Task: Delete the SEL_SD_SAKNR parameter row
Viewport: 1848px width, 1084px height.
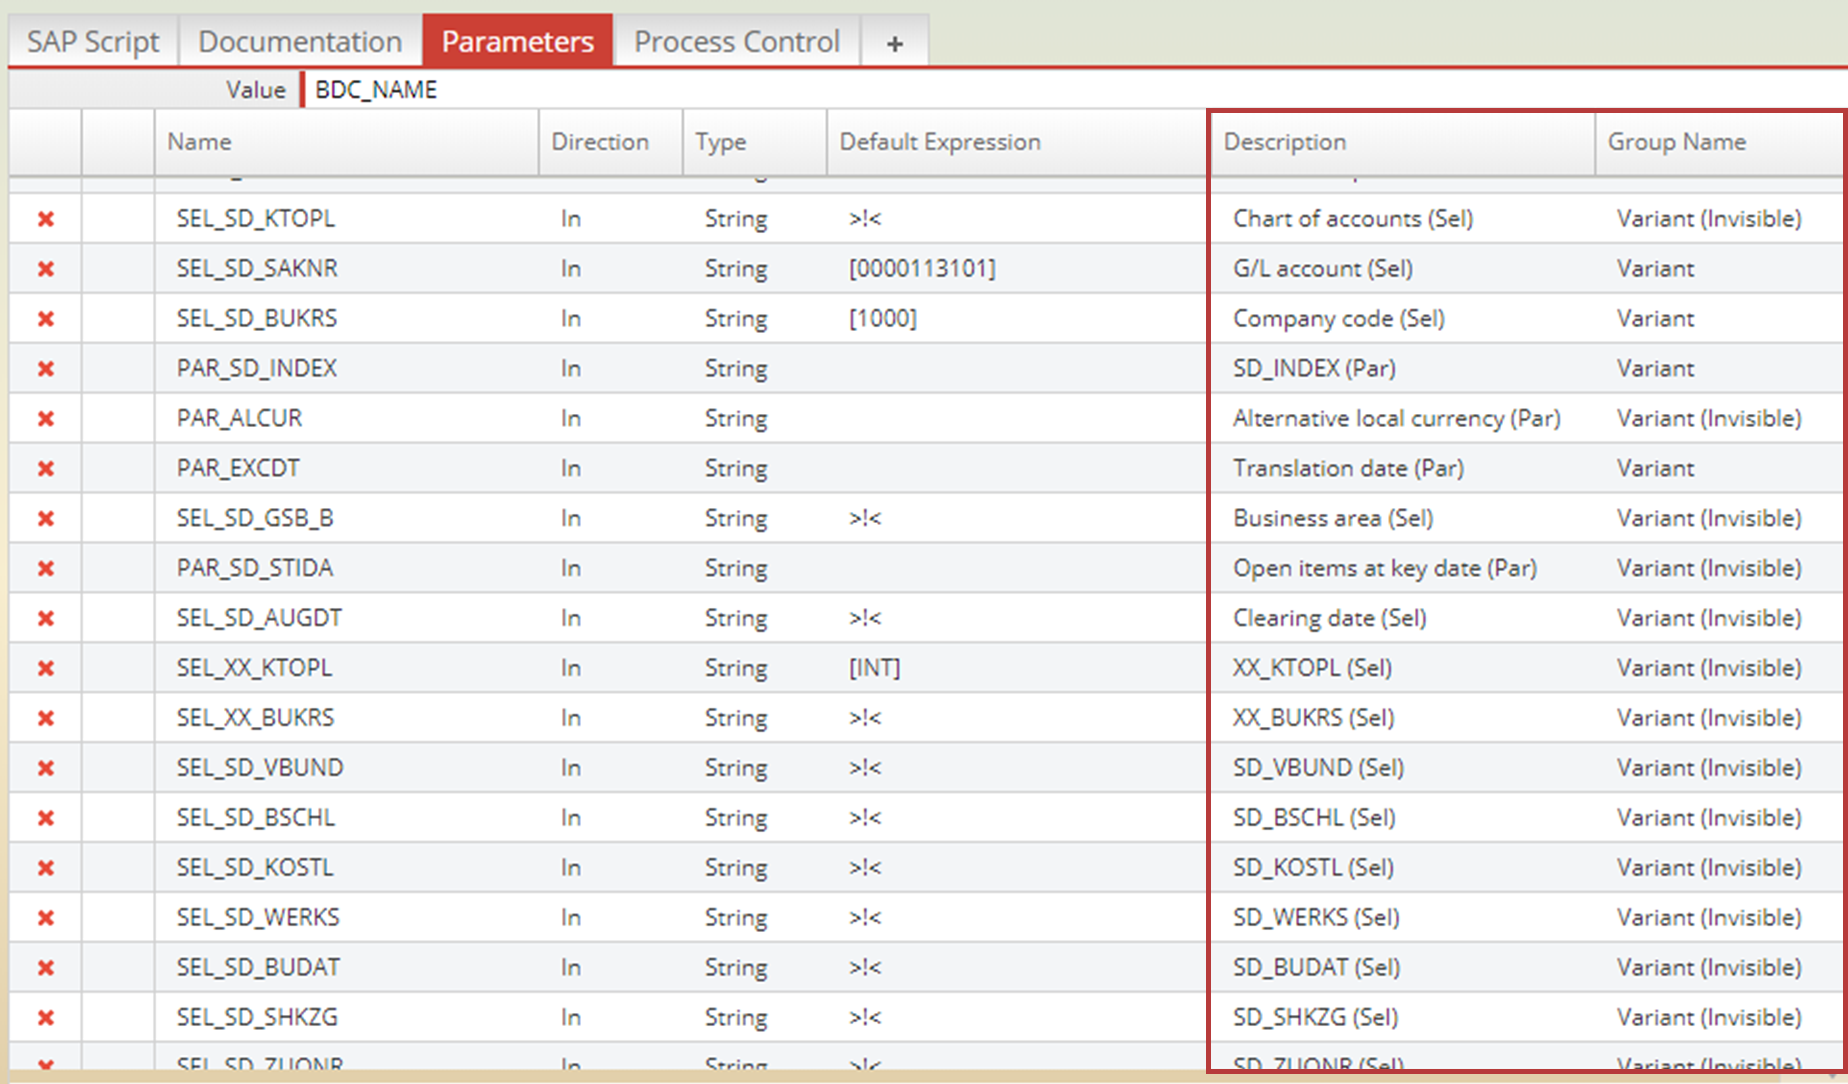Action: 46,269
